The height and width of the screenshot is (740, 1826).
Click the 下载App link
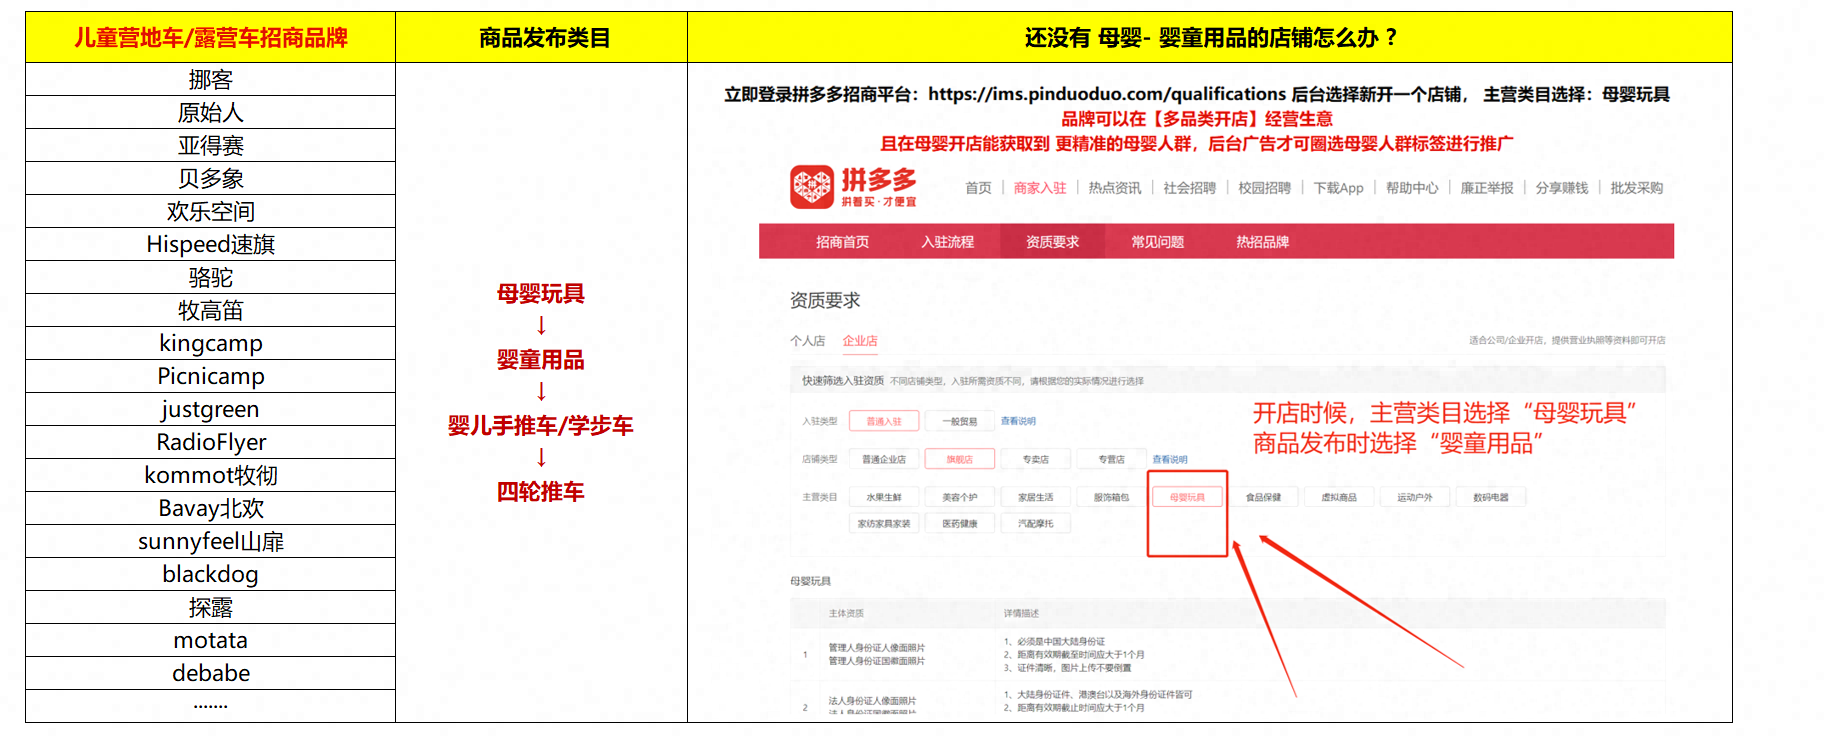pyautogui.click(x=1339, y=188)
